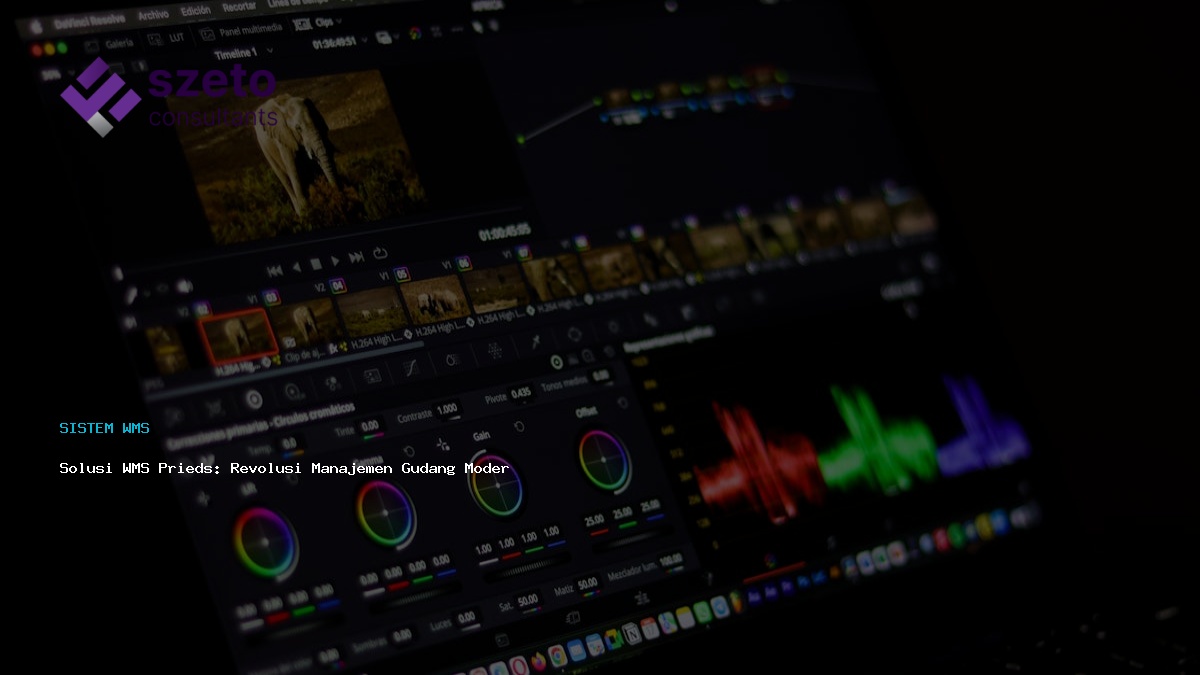Open the Archivo menu
Screen dimensions: 1200x675
[x=153, y=15]
